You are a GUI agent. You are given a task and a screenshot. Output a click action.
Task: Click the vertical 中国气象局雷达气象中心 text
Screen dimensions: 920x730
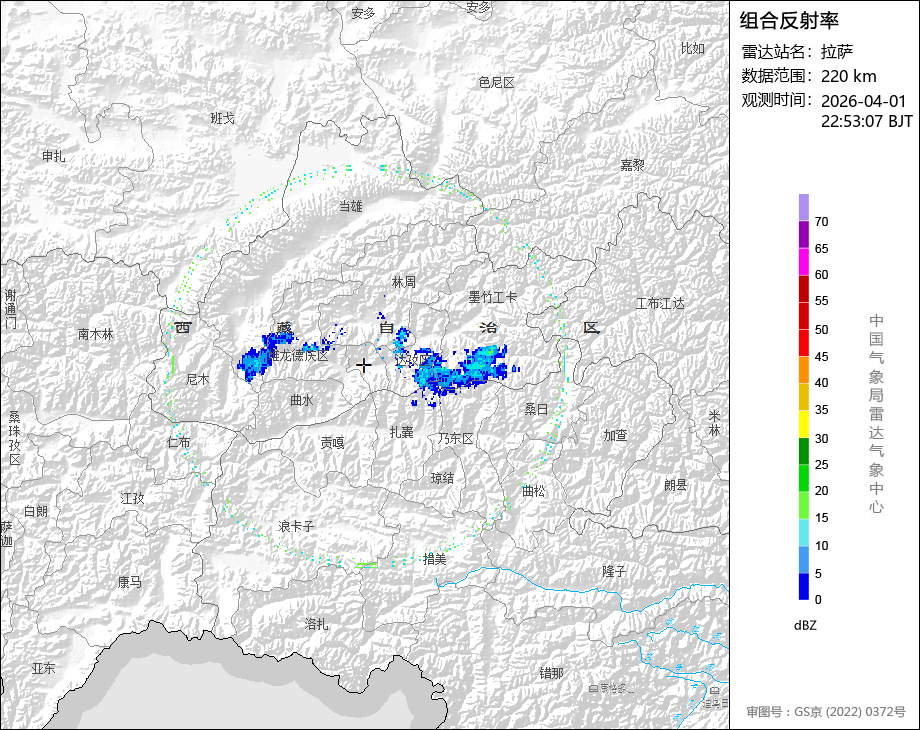(x=876, y=414)
